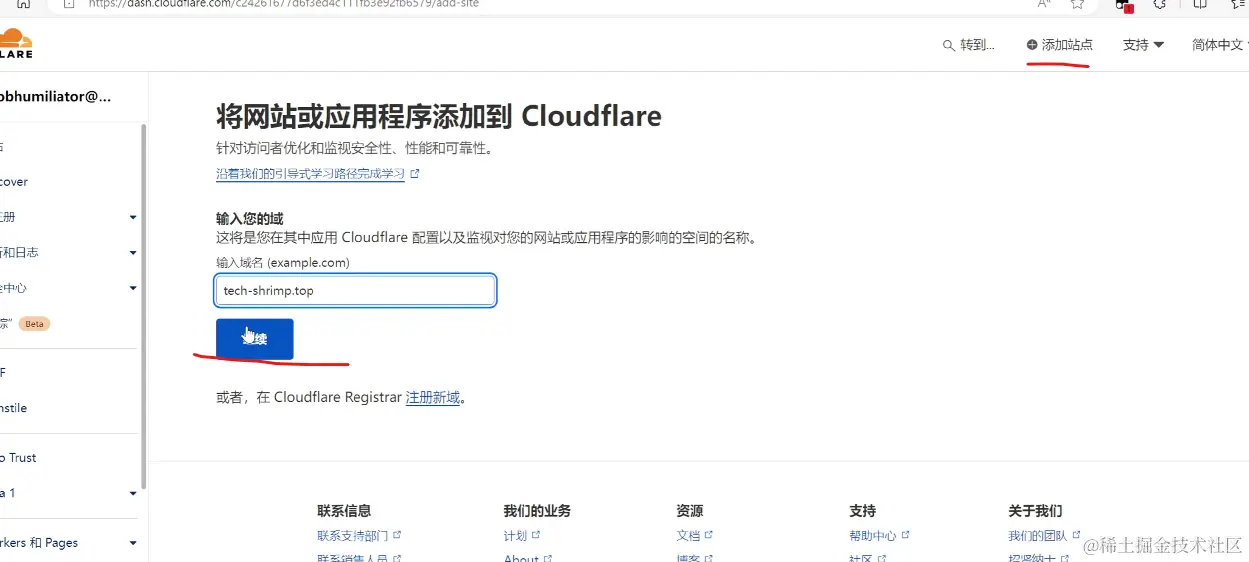Open 沿着我们的引导式学习路径完成学习 link
Viewport: 1249px width, 562px height.
click(x=311, y=174)
